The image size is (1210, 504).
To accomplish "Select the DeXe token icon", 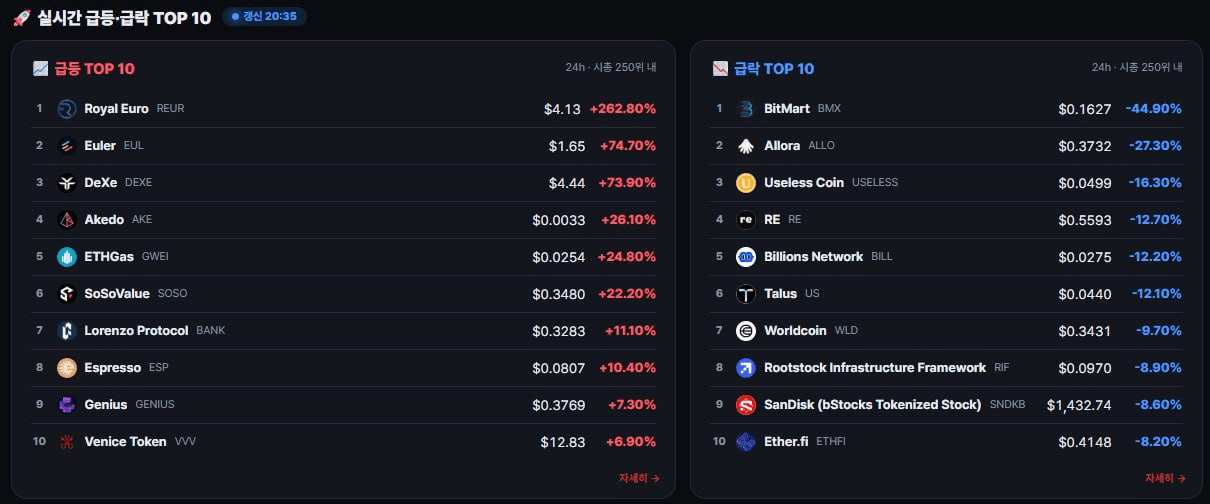I will (67, 183).
